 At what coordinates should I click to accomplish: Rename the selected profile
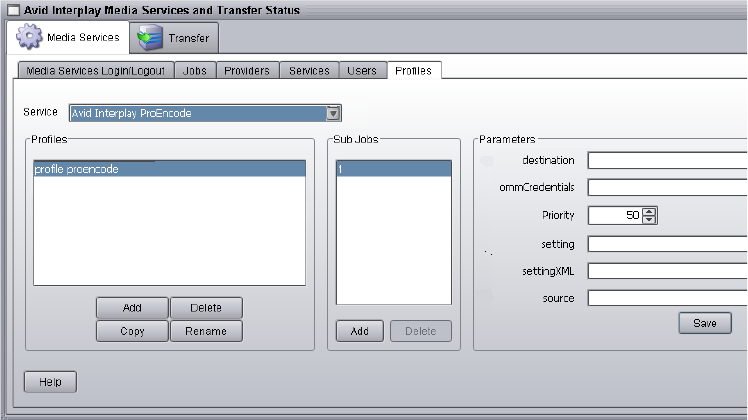tap(206, 331)
